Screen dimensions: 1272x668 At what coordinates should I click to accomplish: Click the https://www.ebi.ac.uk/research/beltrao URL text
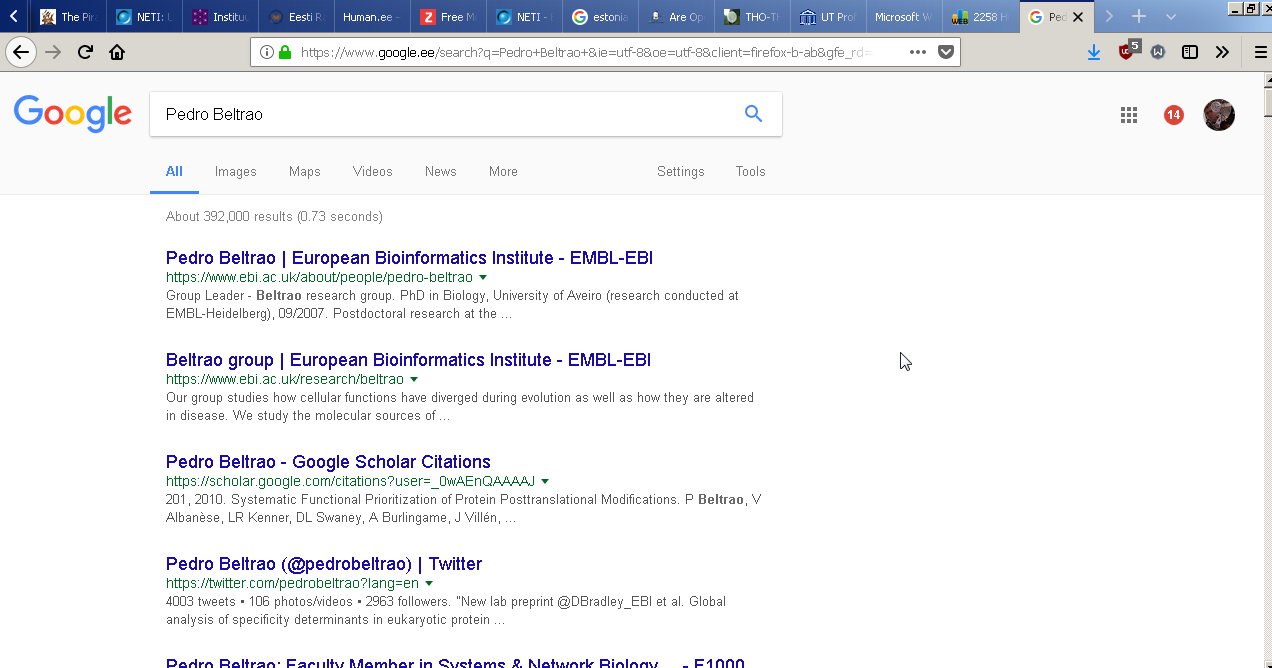pyautogui.click(x=285, y=379)
